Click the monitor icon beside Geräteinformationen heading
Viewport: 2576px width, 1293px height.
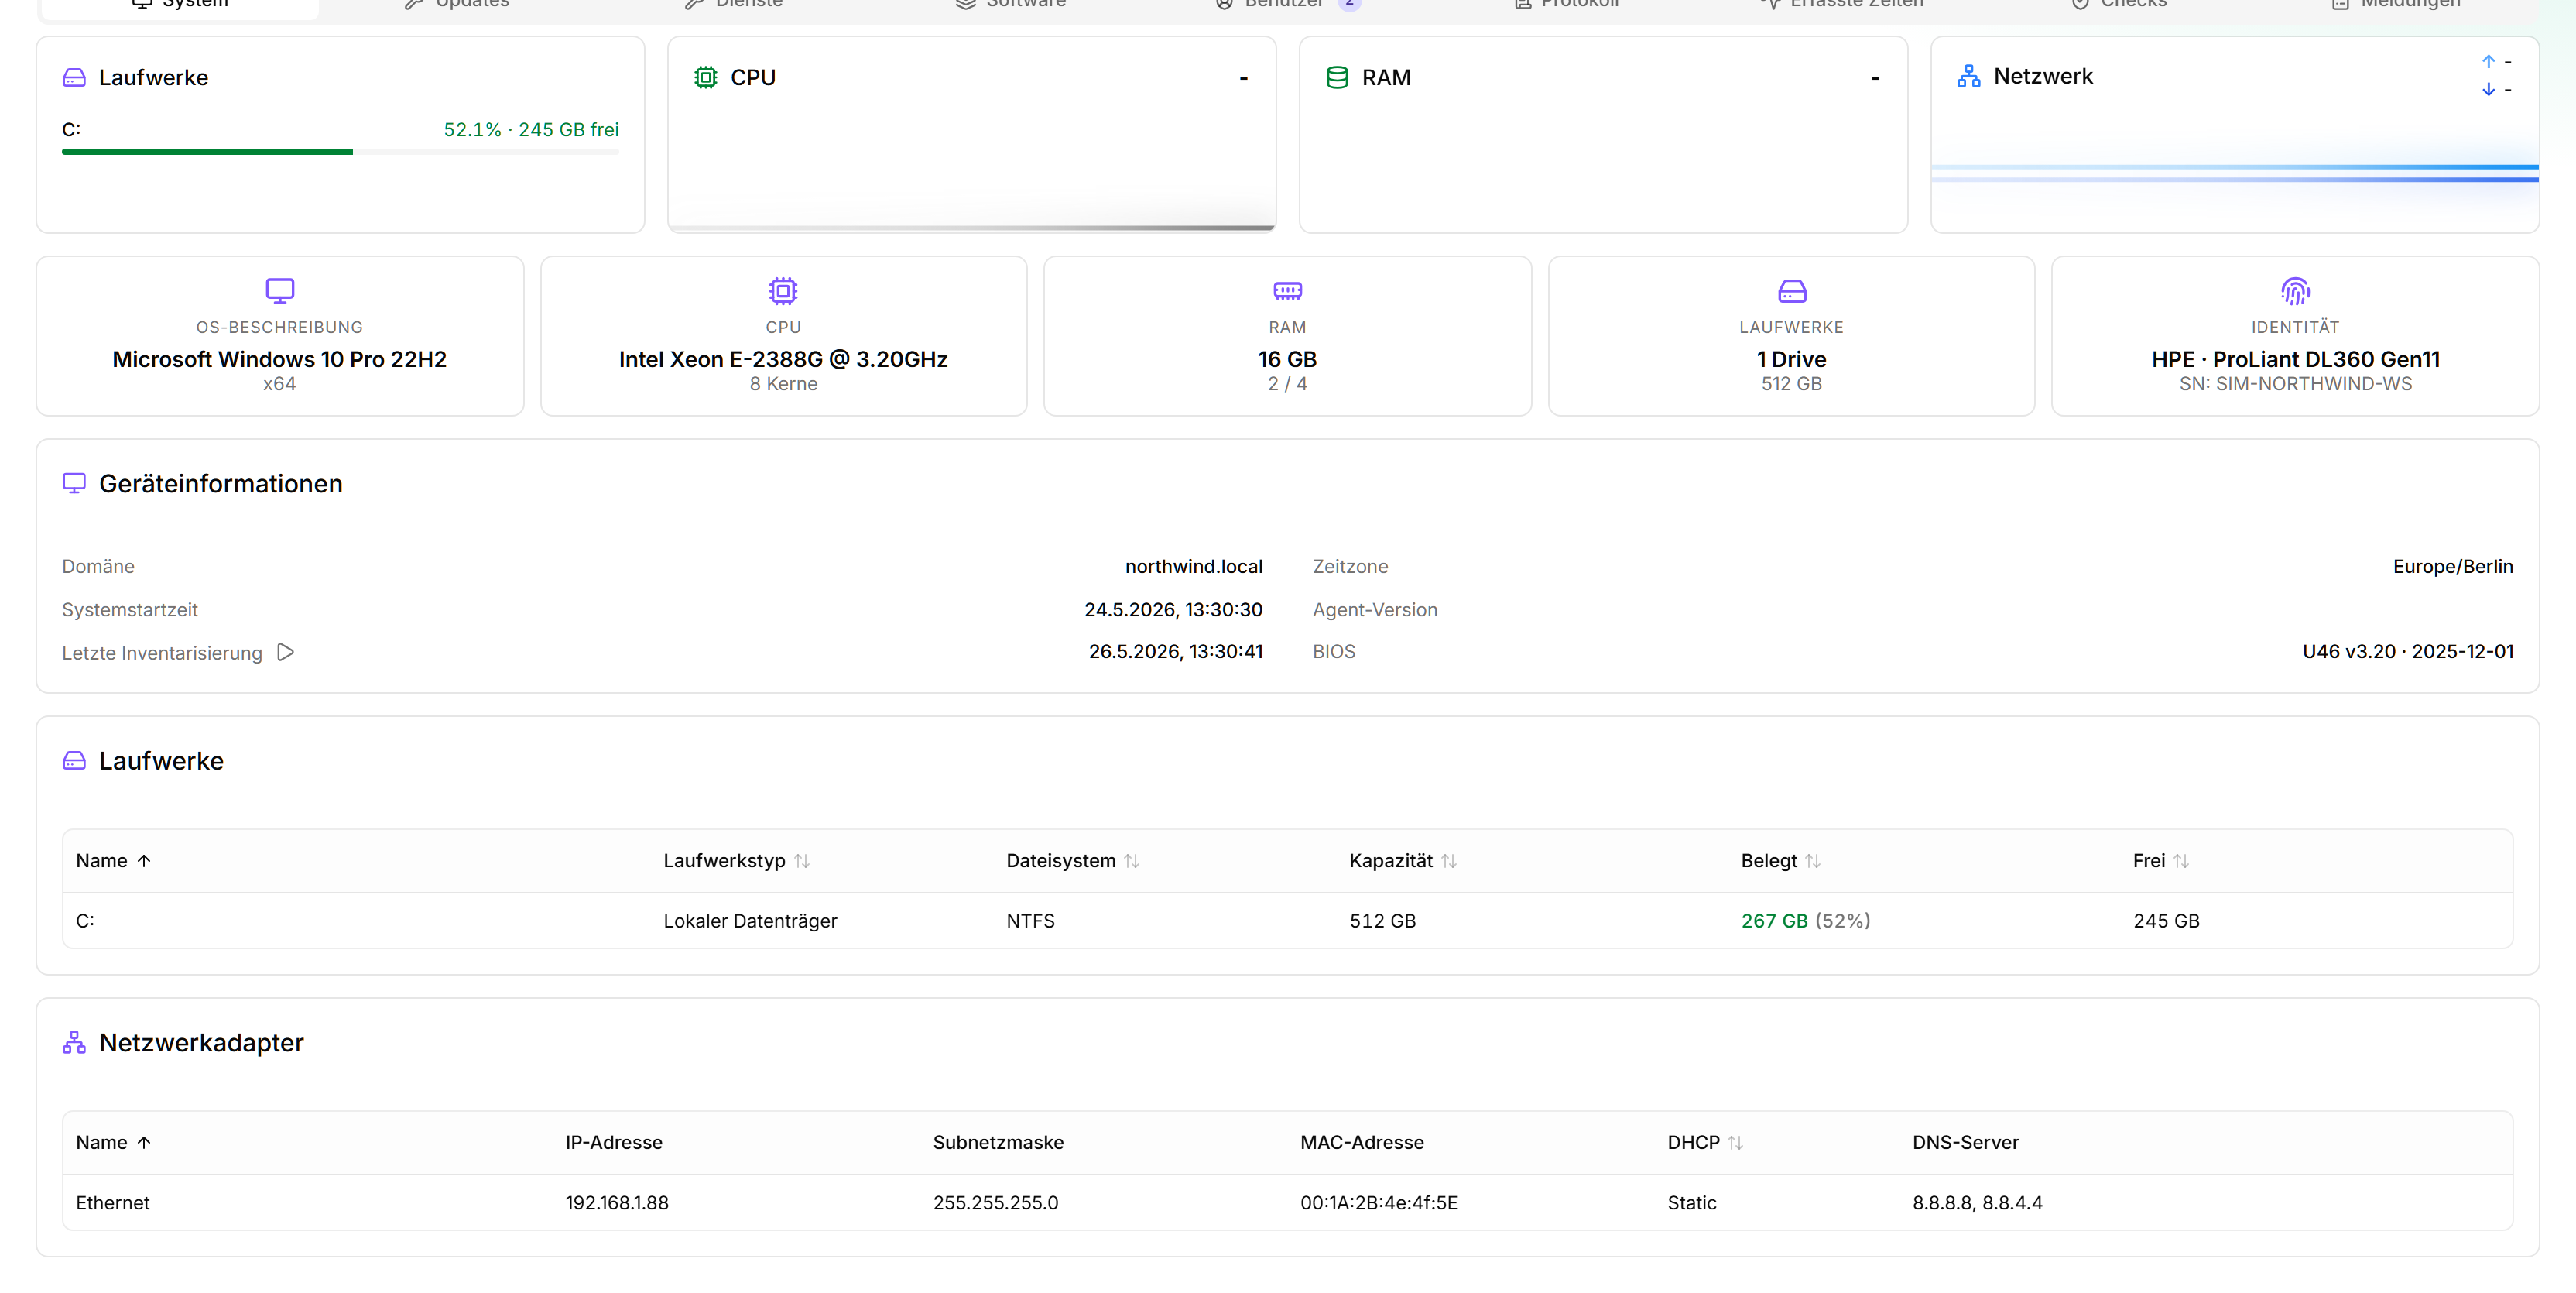click(74, 484)
